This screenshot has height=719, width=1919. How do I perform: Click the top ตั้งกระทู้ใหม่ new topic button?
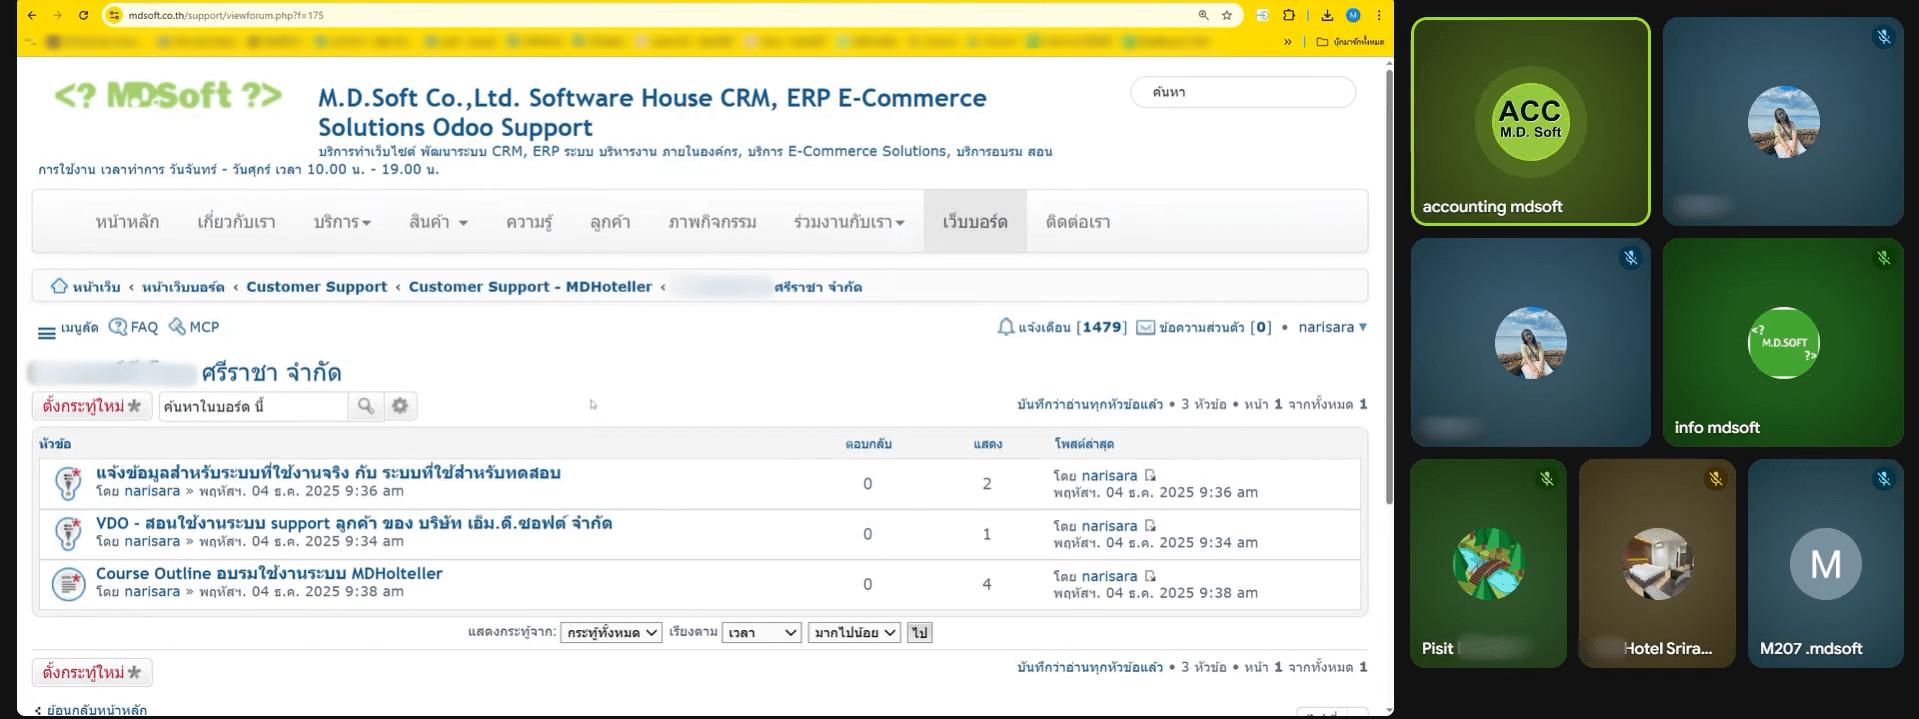(x=92, y=406)
